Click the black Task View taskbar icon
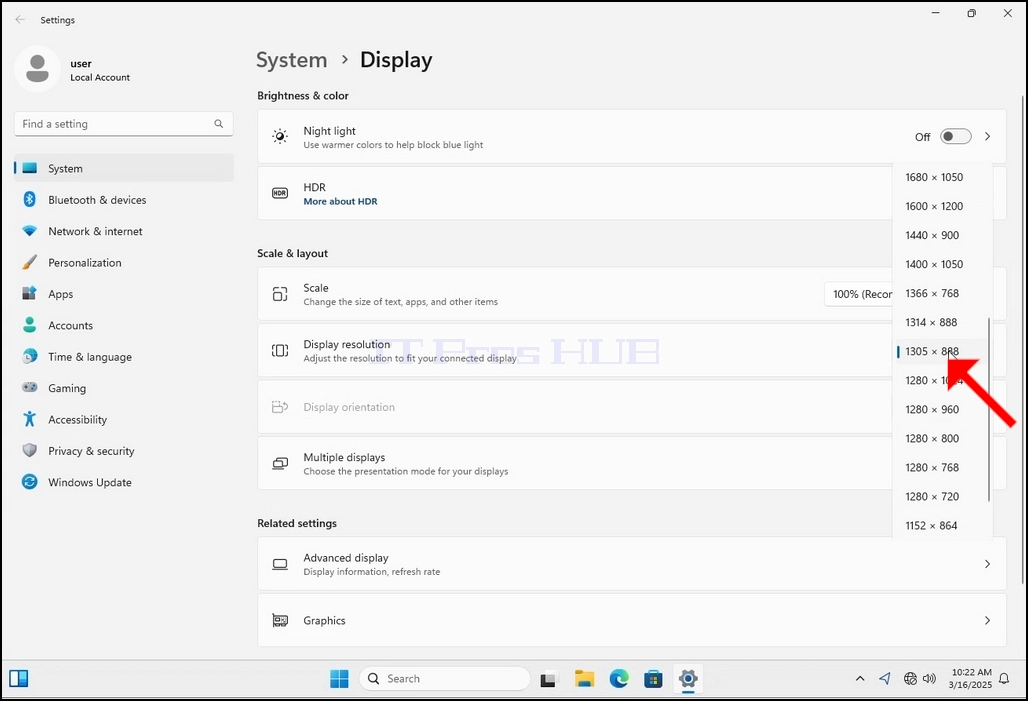 tap(548, 679)
